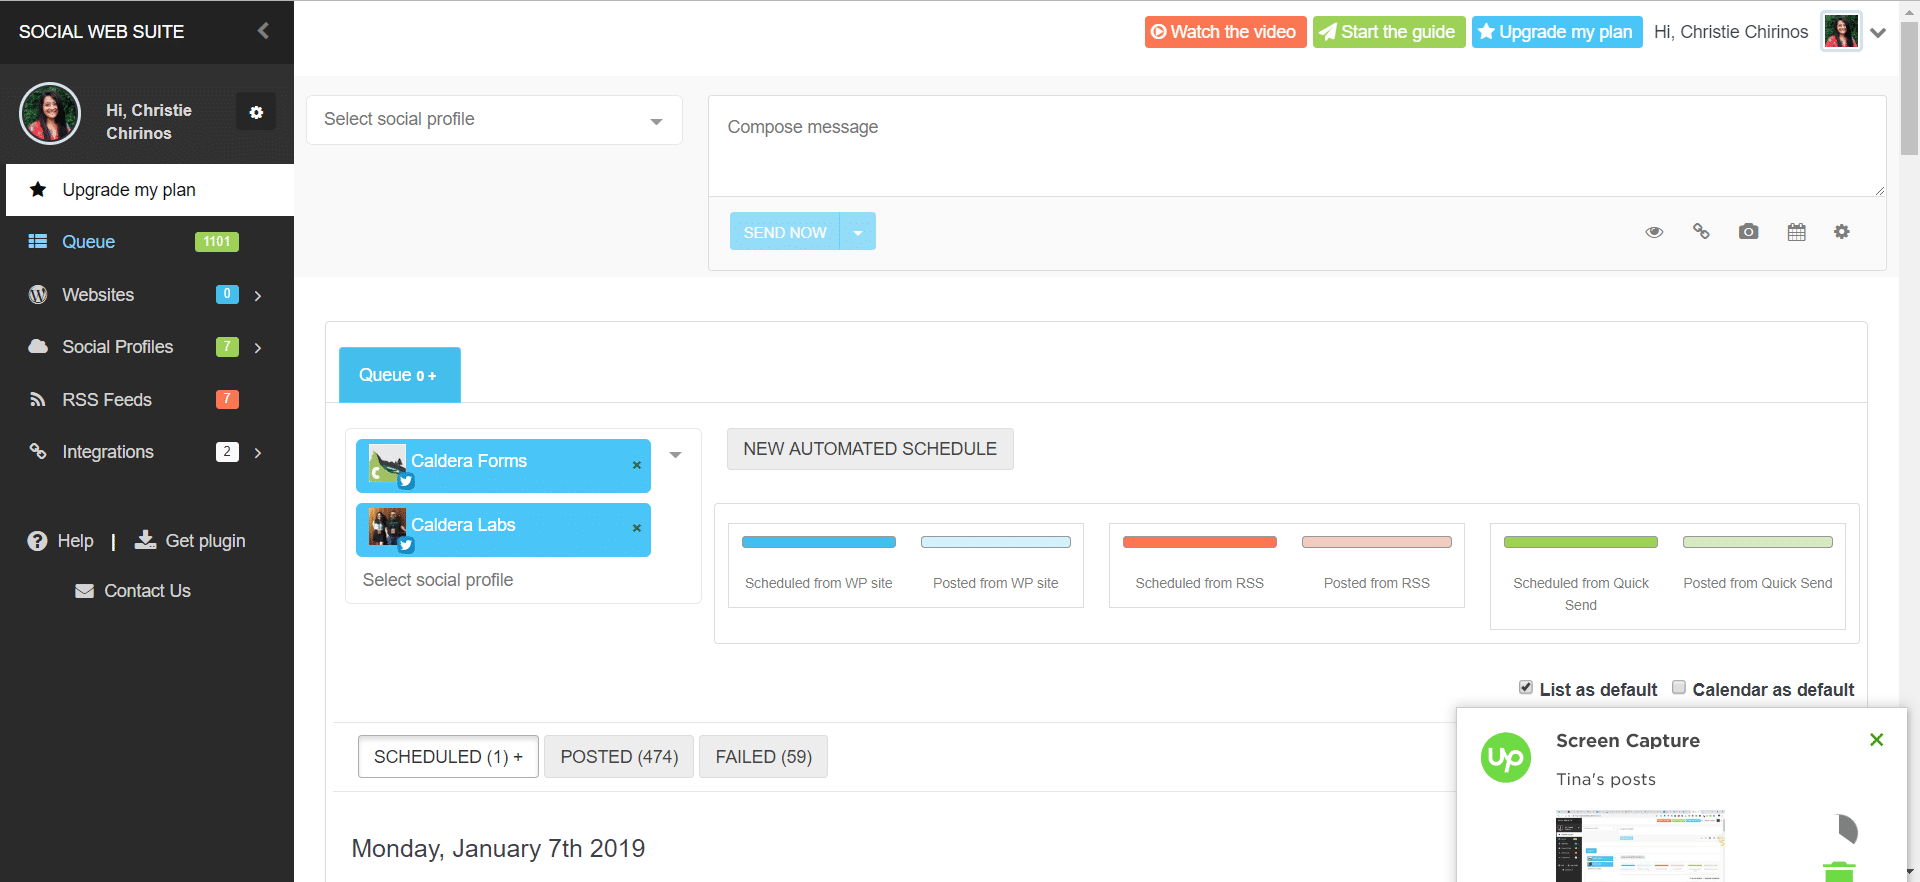Switch to the FAILED (59) tab
The width and height of the screenshot is (1920, 882).
pos(763,757)
